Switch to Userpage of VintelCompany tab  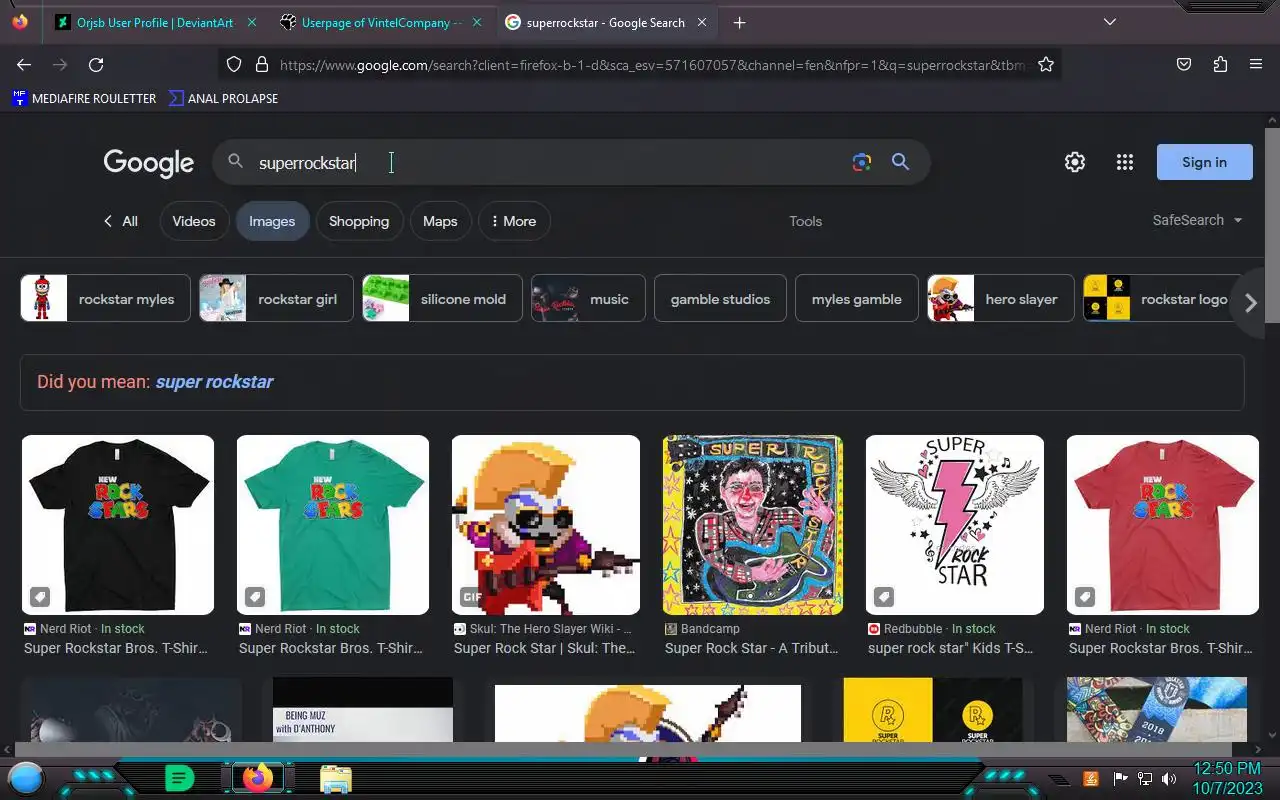(x=382, y=22)
